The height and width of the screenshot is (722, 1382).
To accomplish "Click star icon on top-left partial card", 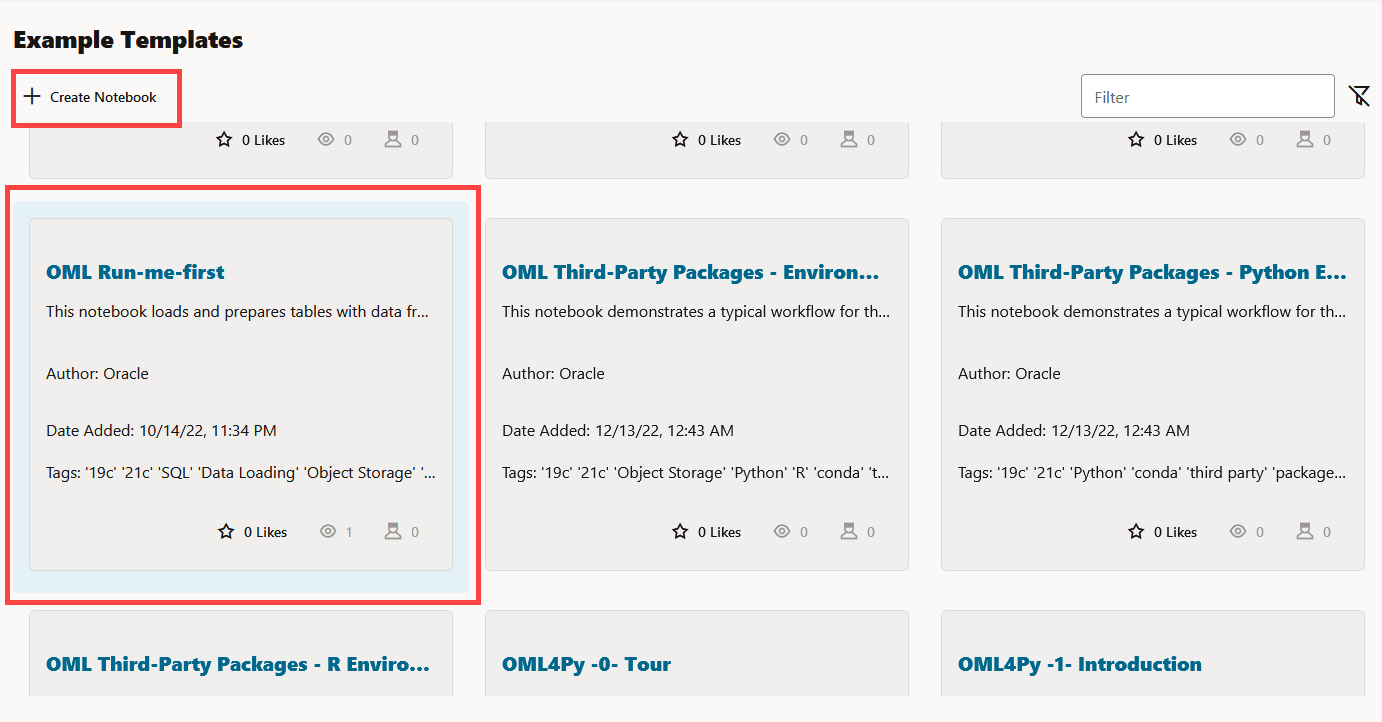I will click(224, 140).
